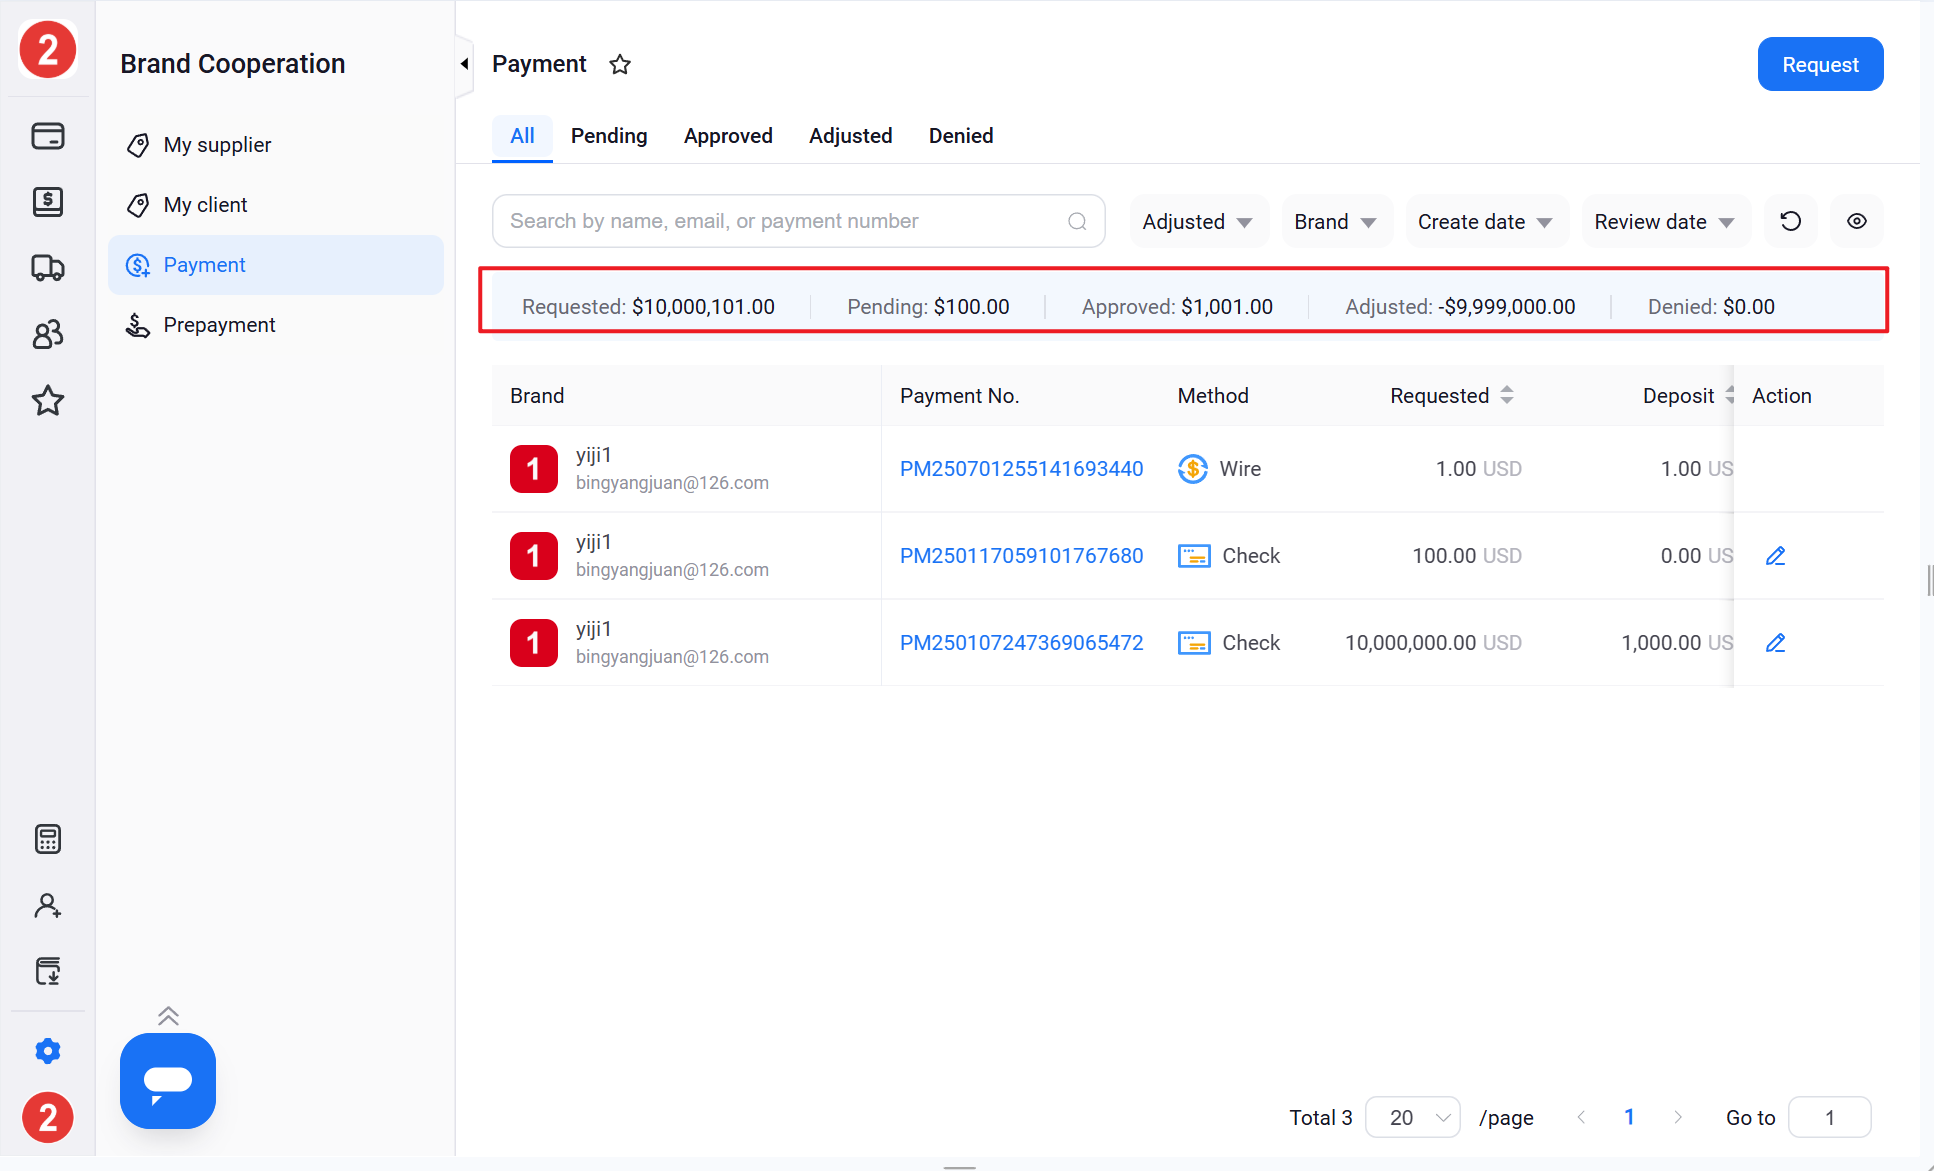Select Payment in the sidebar
Screen dimensions: 1934x1171
[276, 265]
